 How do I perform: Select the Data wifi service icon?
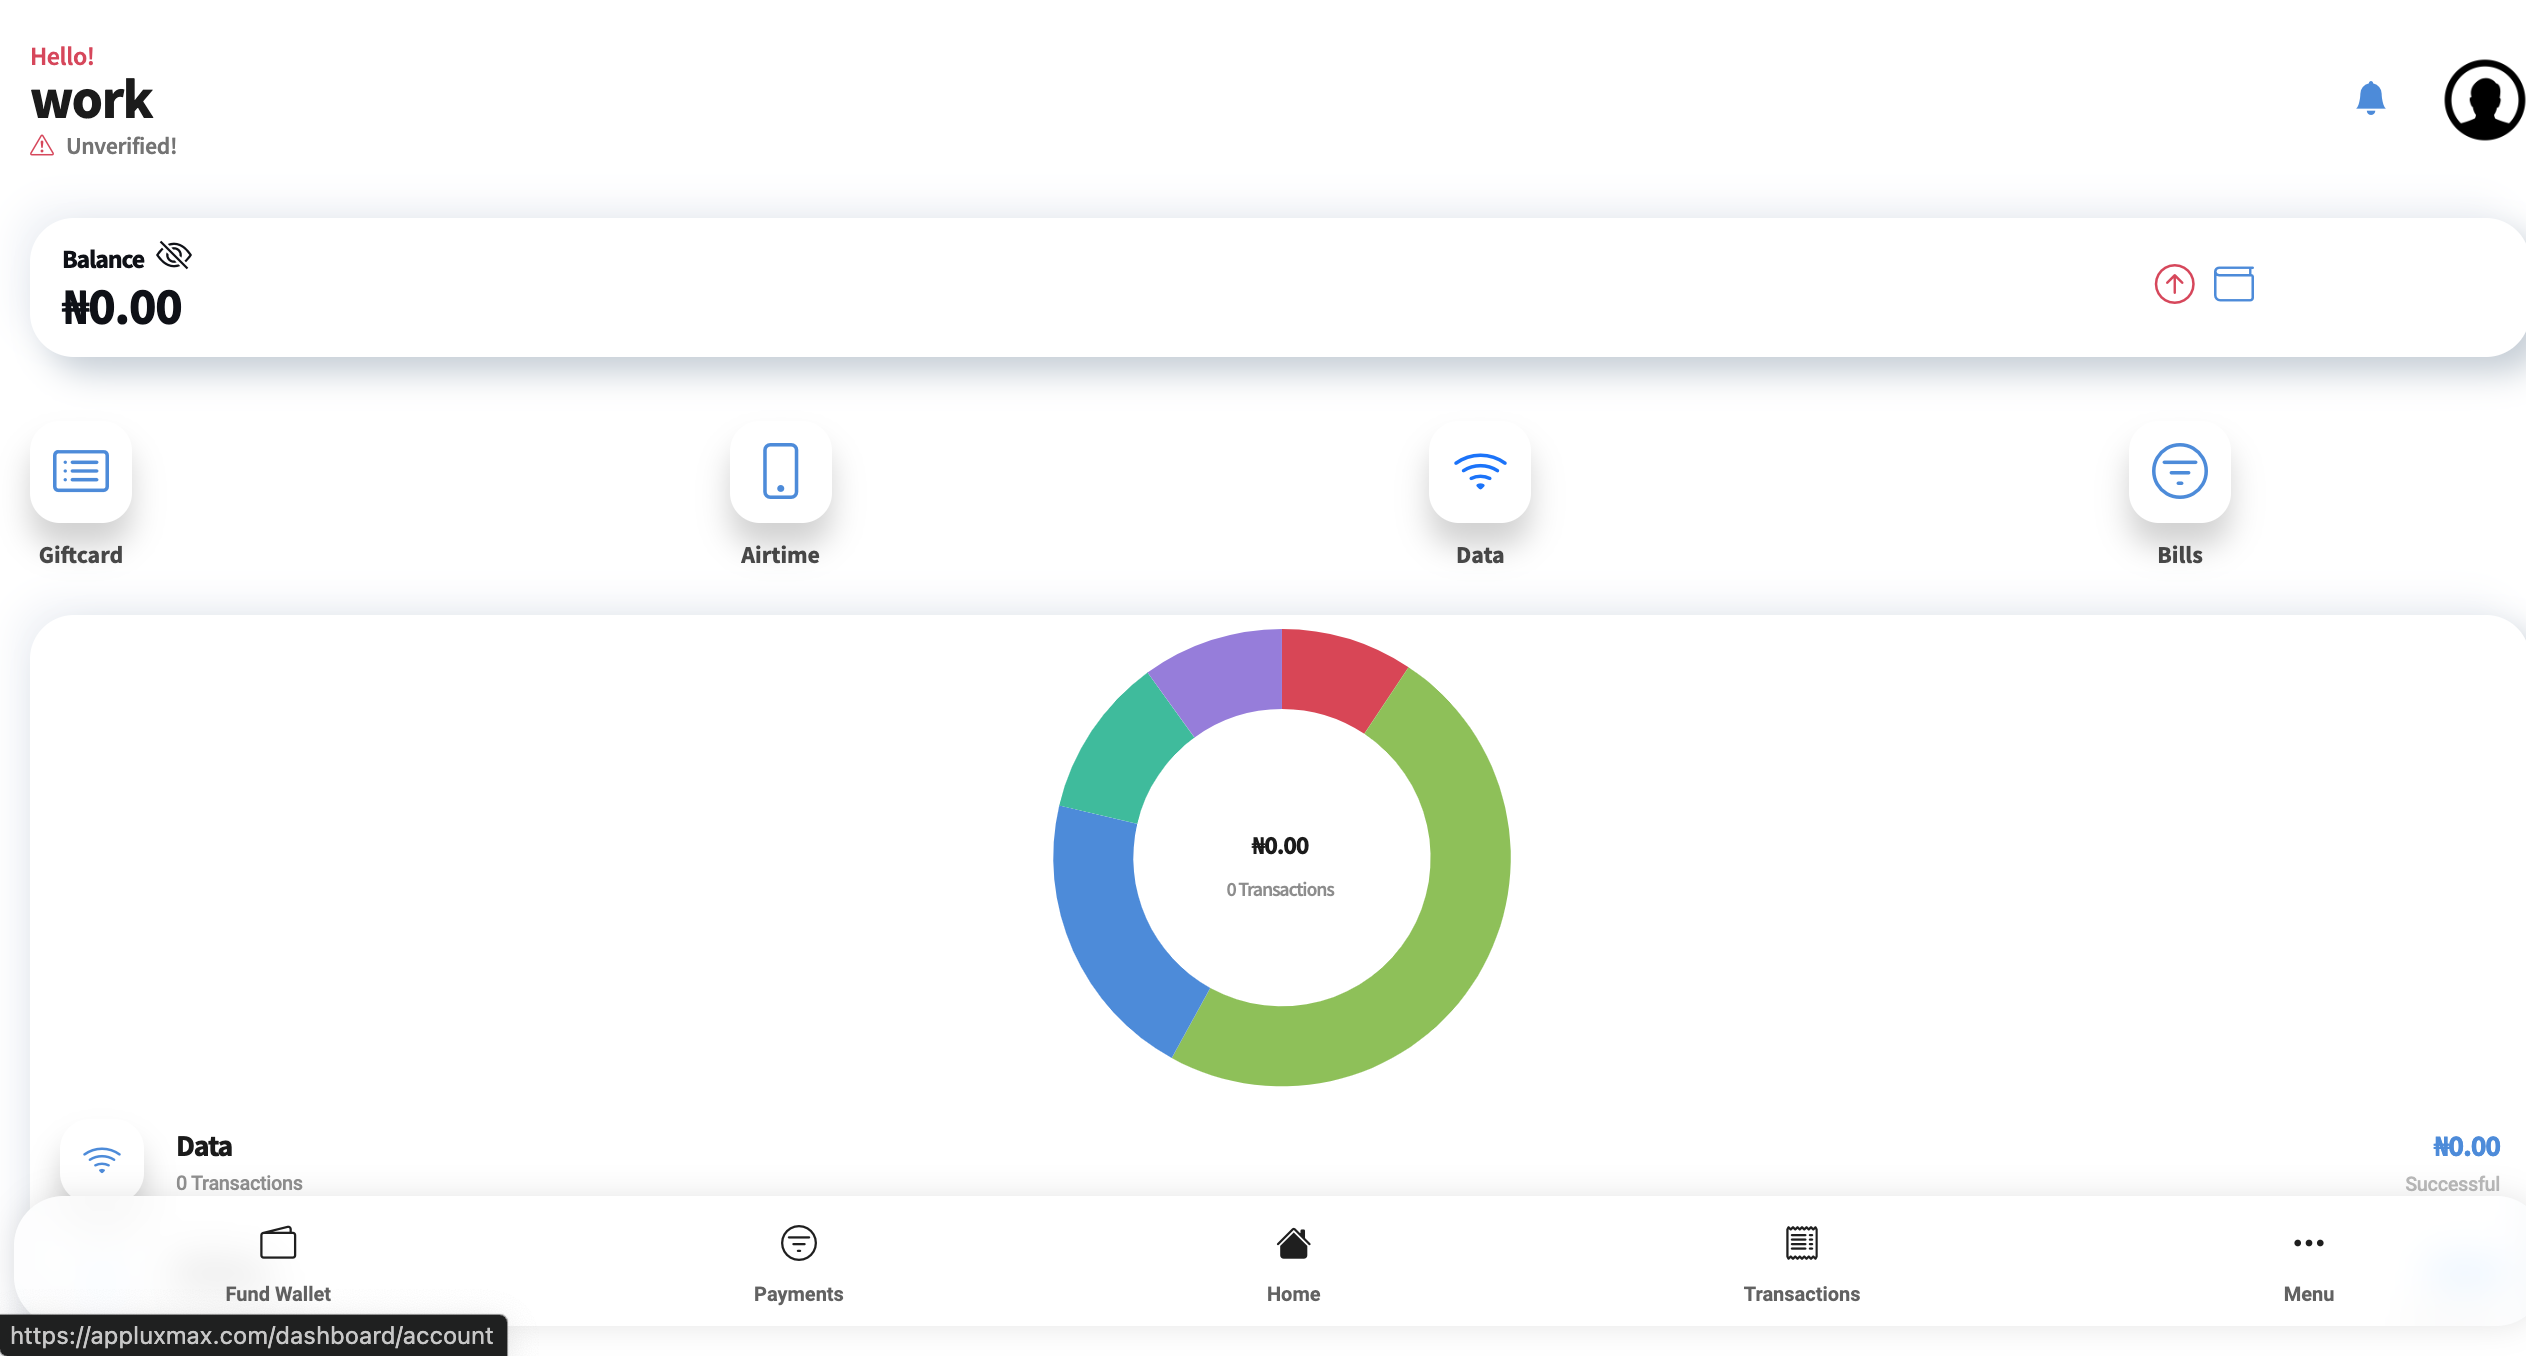pos(1479,472)
